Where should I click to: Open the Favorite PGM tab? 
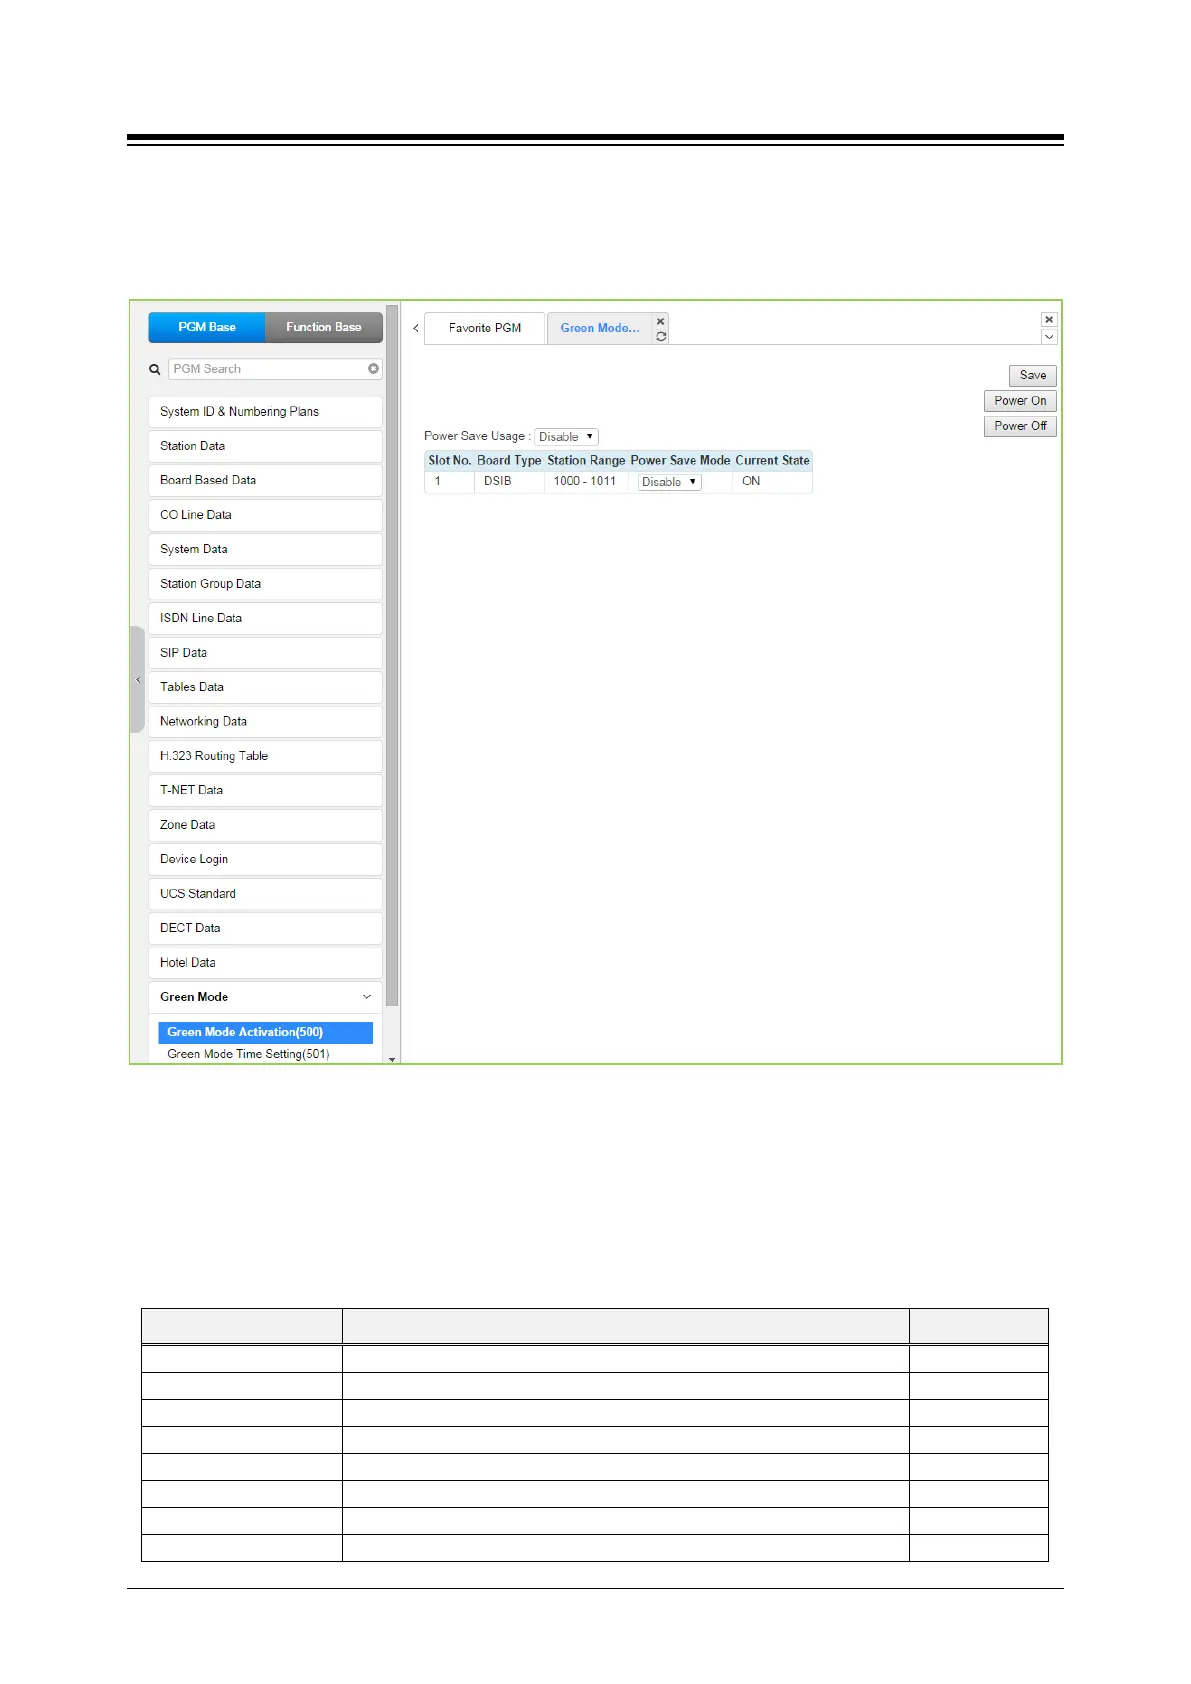point(485,328)
